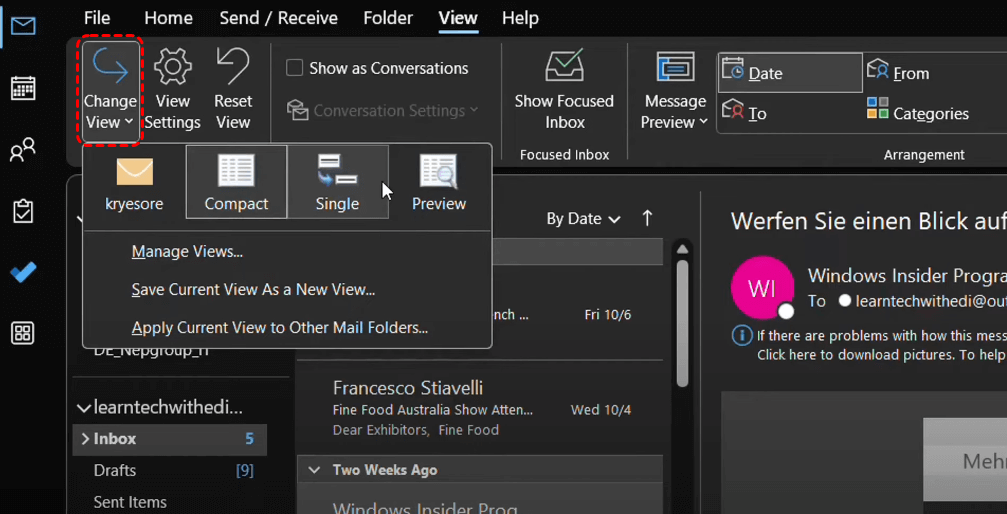
Task: Open the To Do blue checkmark icon
Action: [23, 273]
